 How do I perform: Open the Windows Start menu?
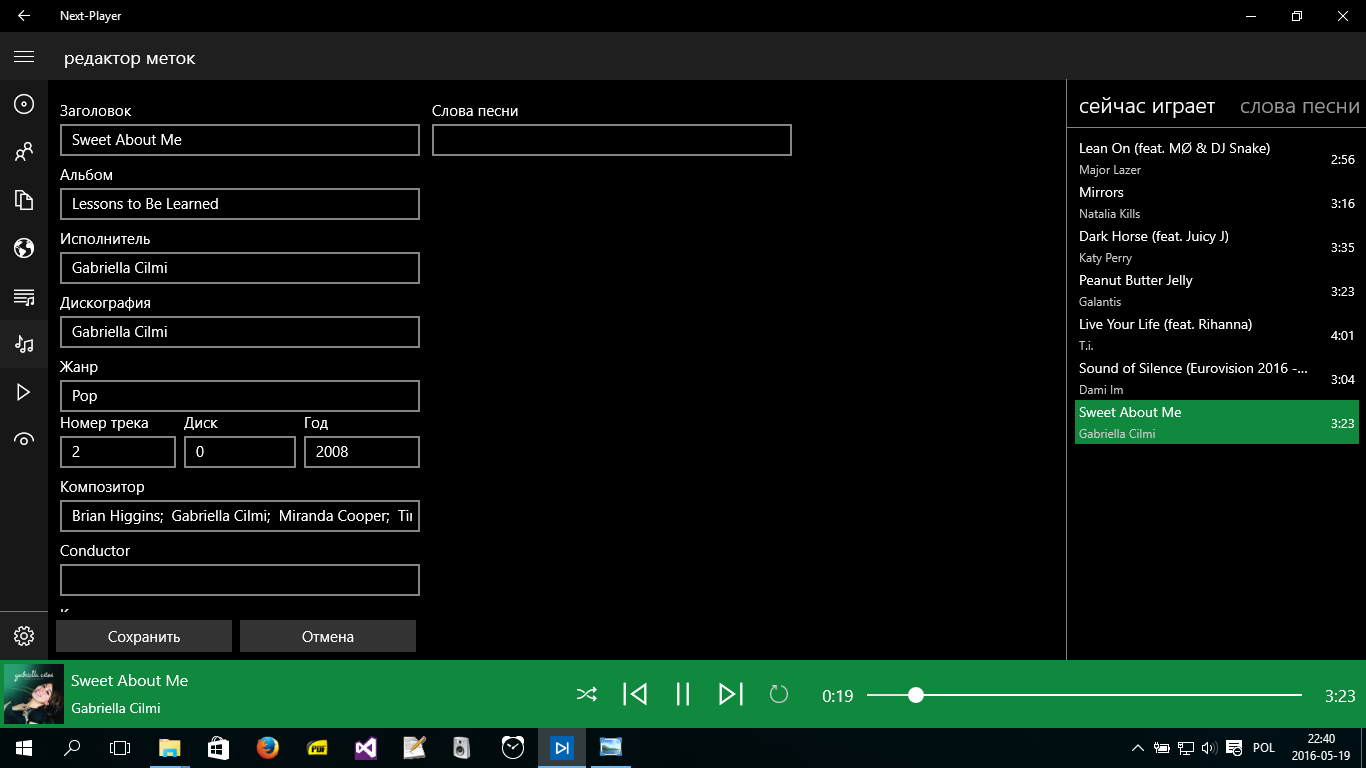[x=24, y=747]
